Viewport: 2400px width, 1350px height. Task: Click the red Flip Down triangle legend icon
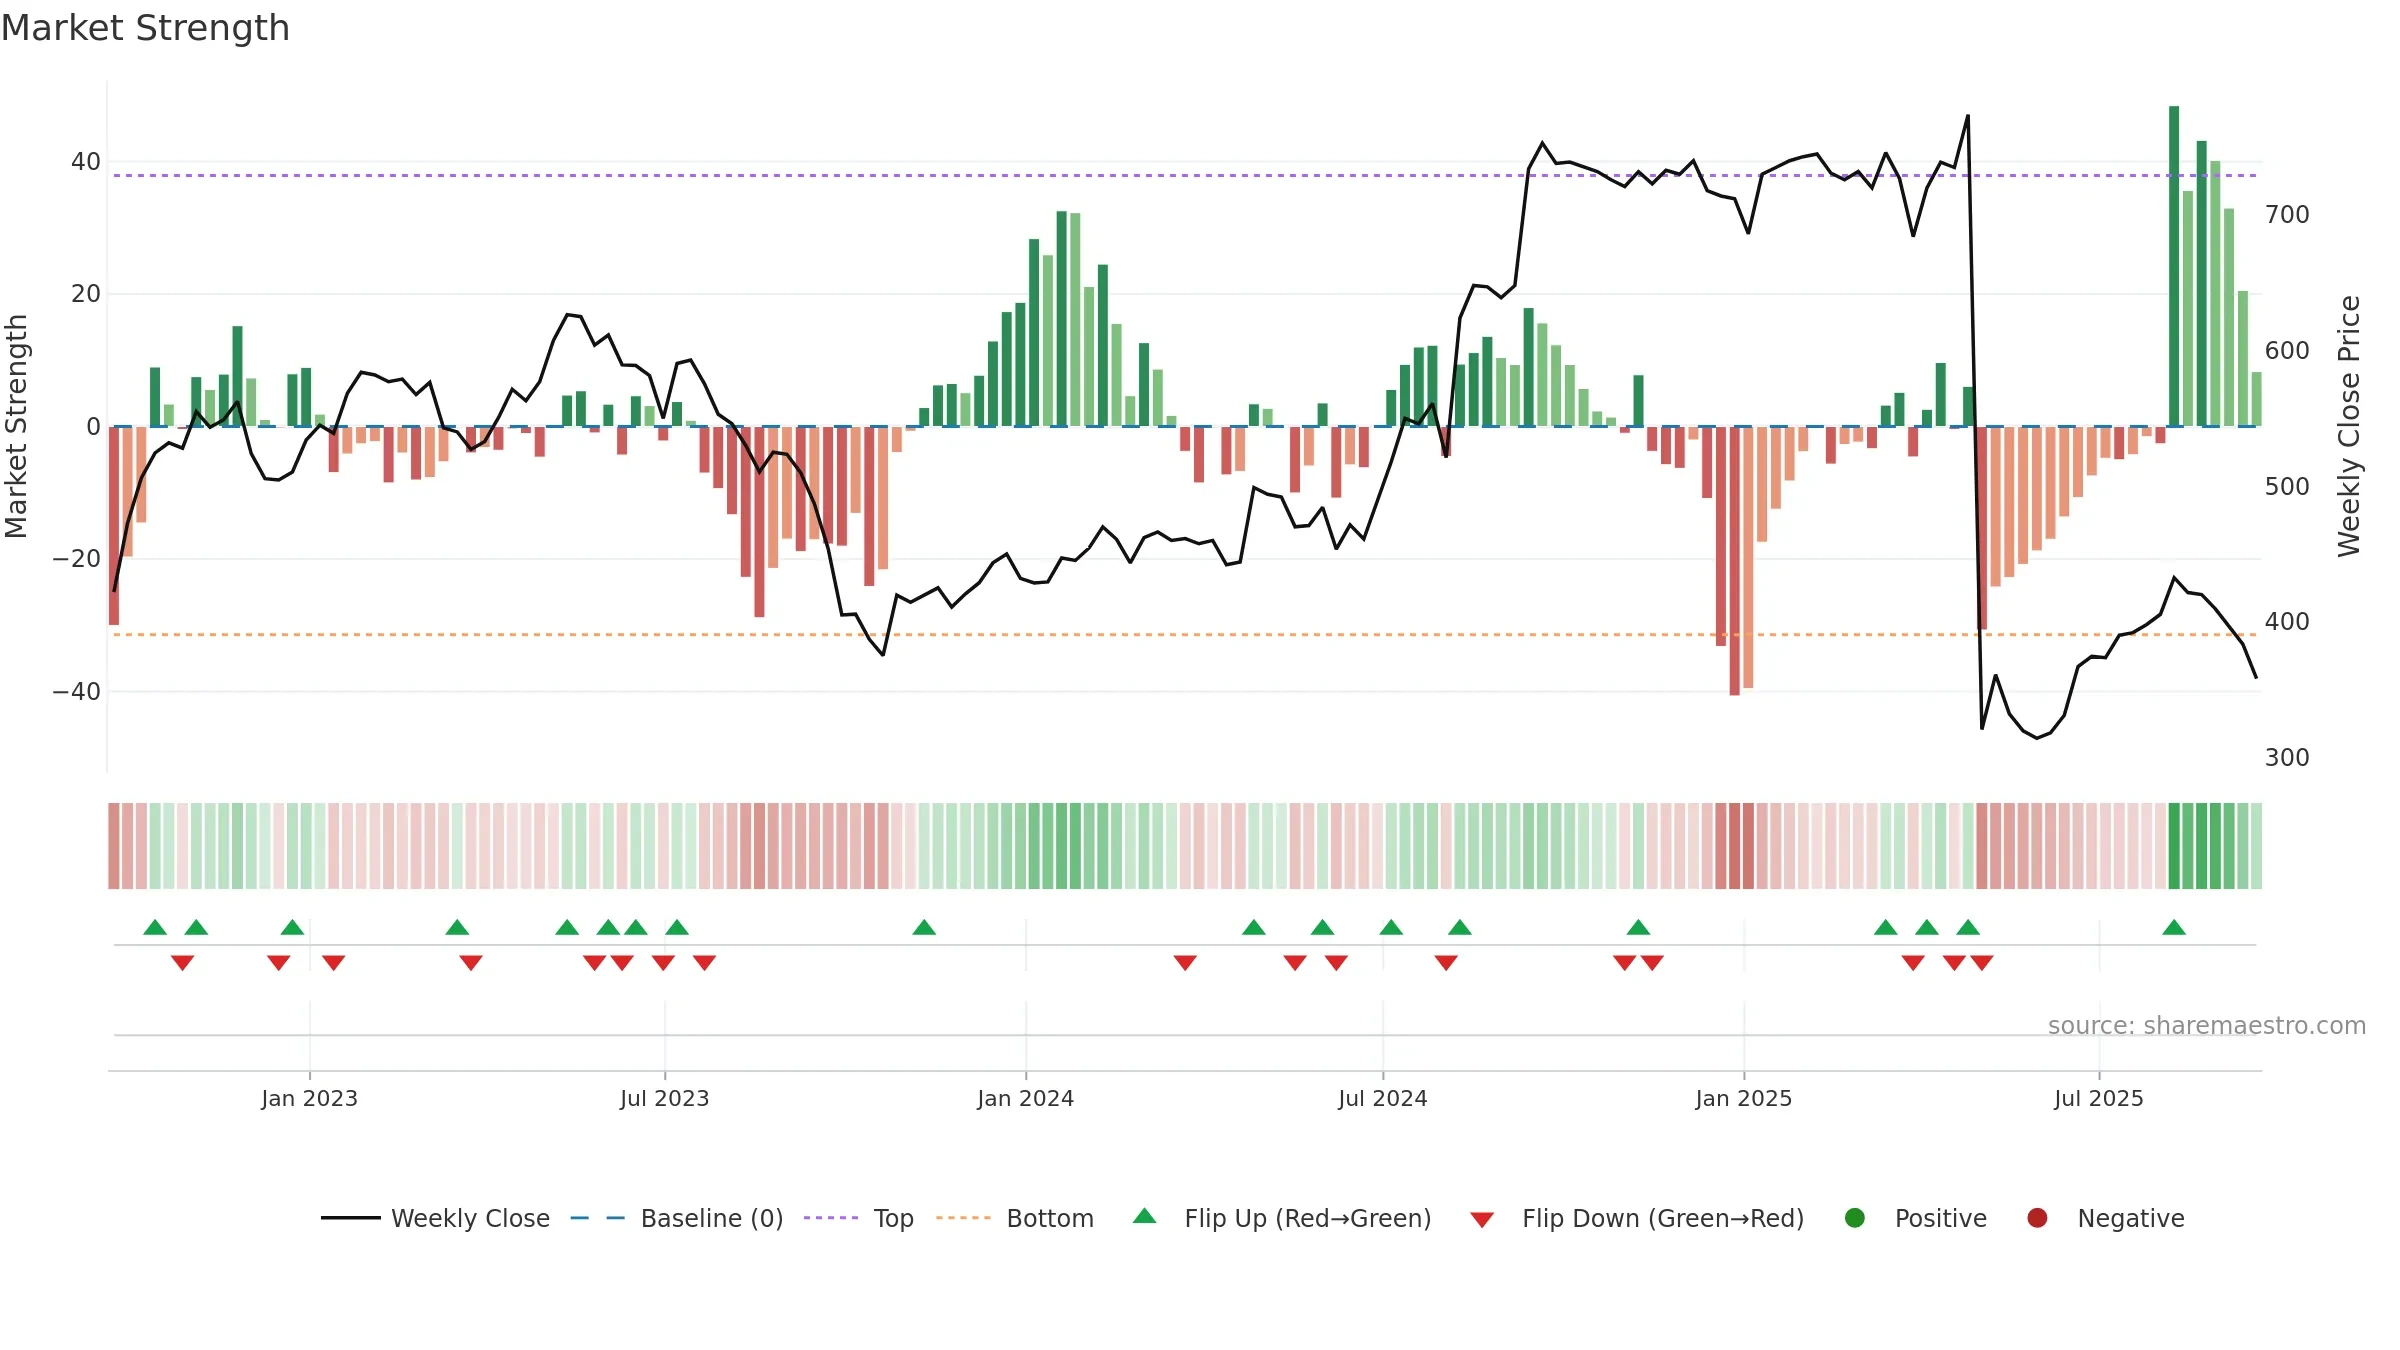tap(1482, 1220)
